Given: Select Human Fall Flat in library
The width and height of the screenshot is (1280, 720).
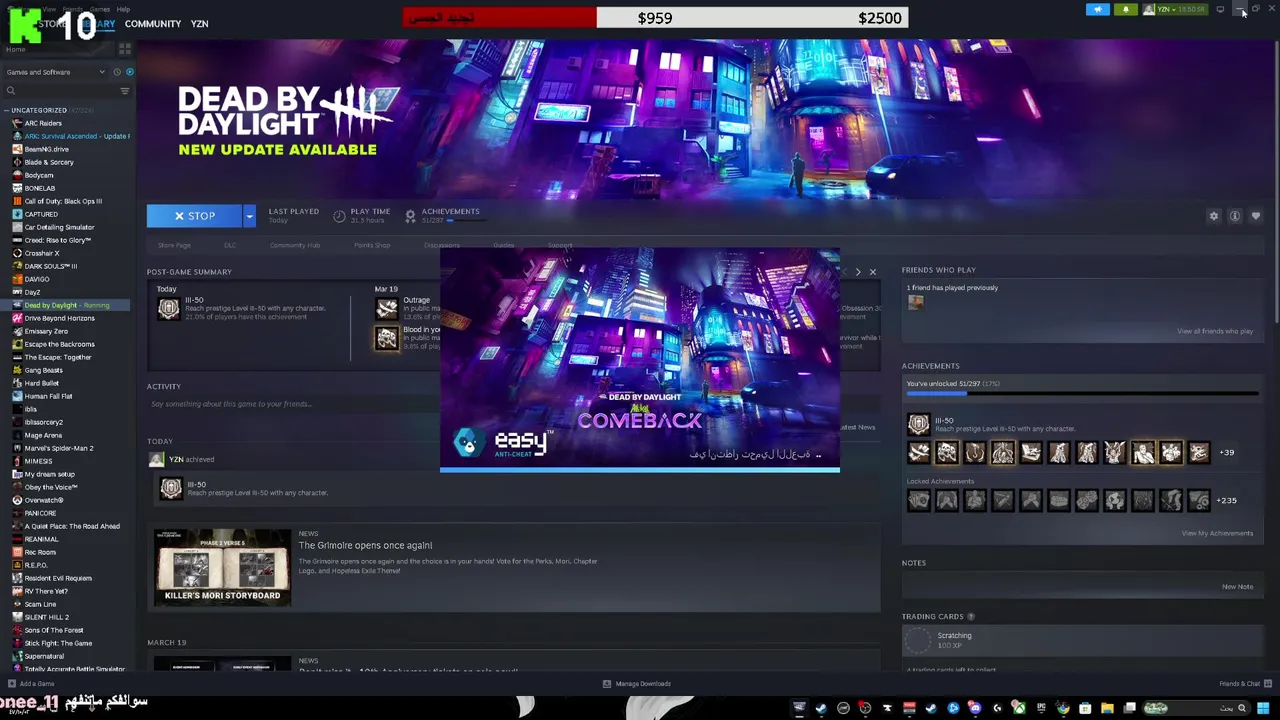Looking at the screenshot, I should click(48, 396).
